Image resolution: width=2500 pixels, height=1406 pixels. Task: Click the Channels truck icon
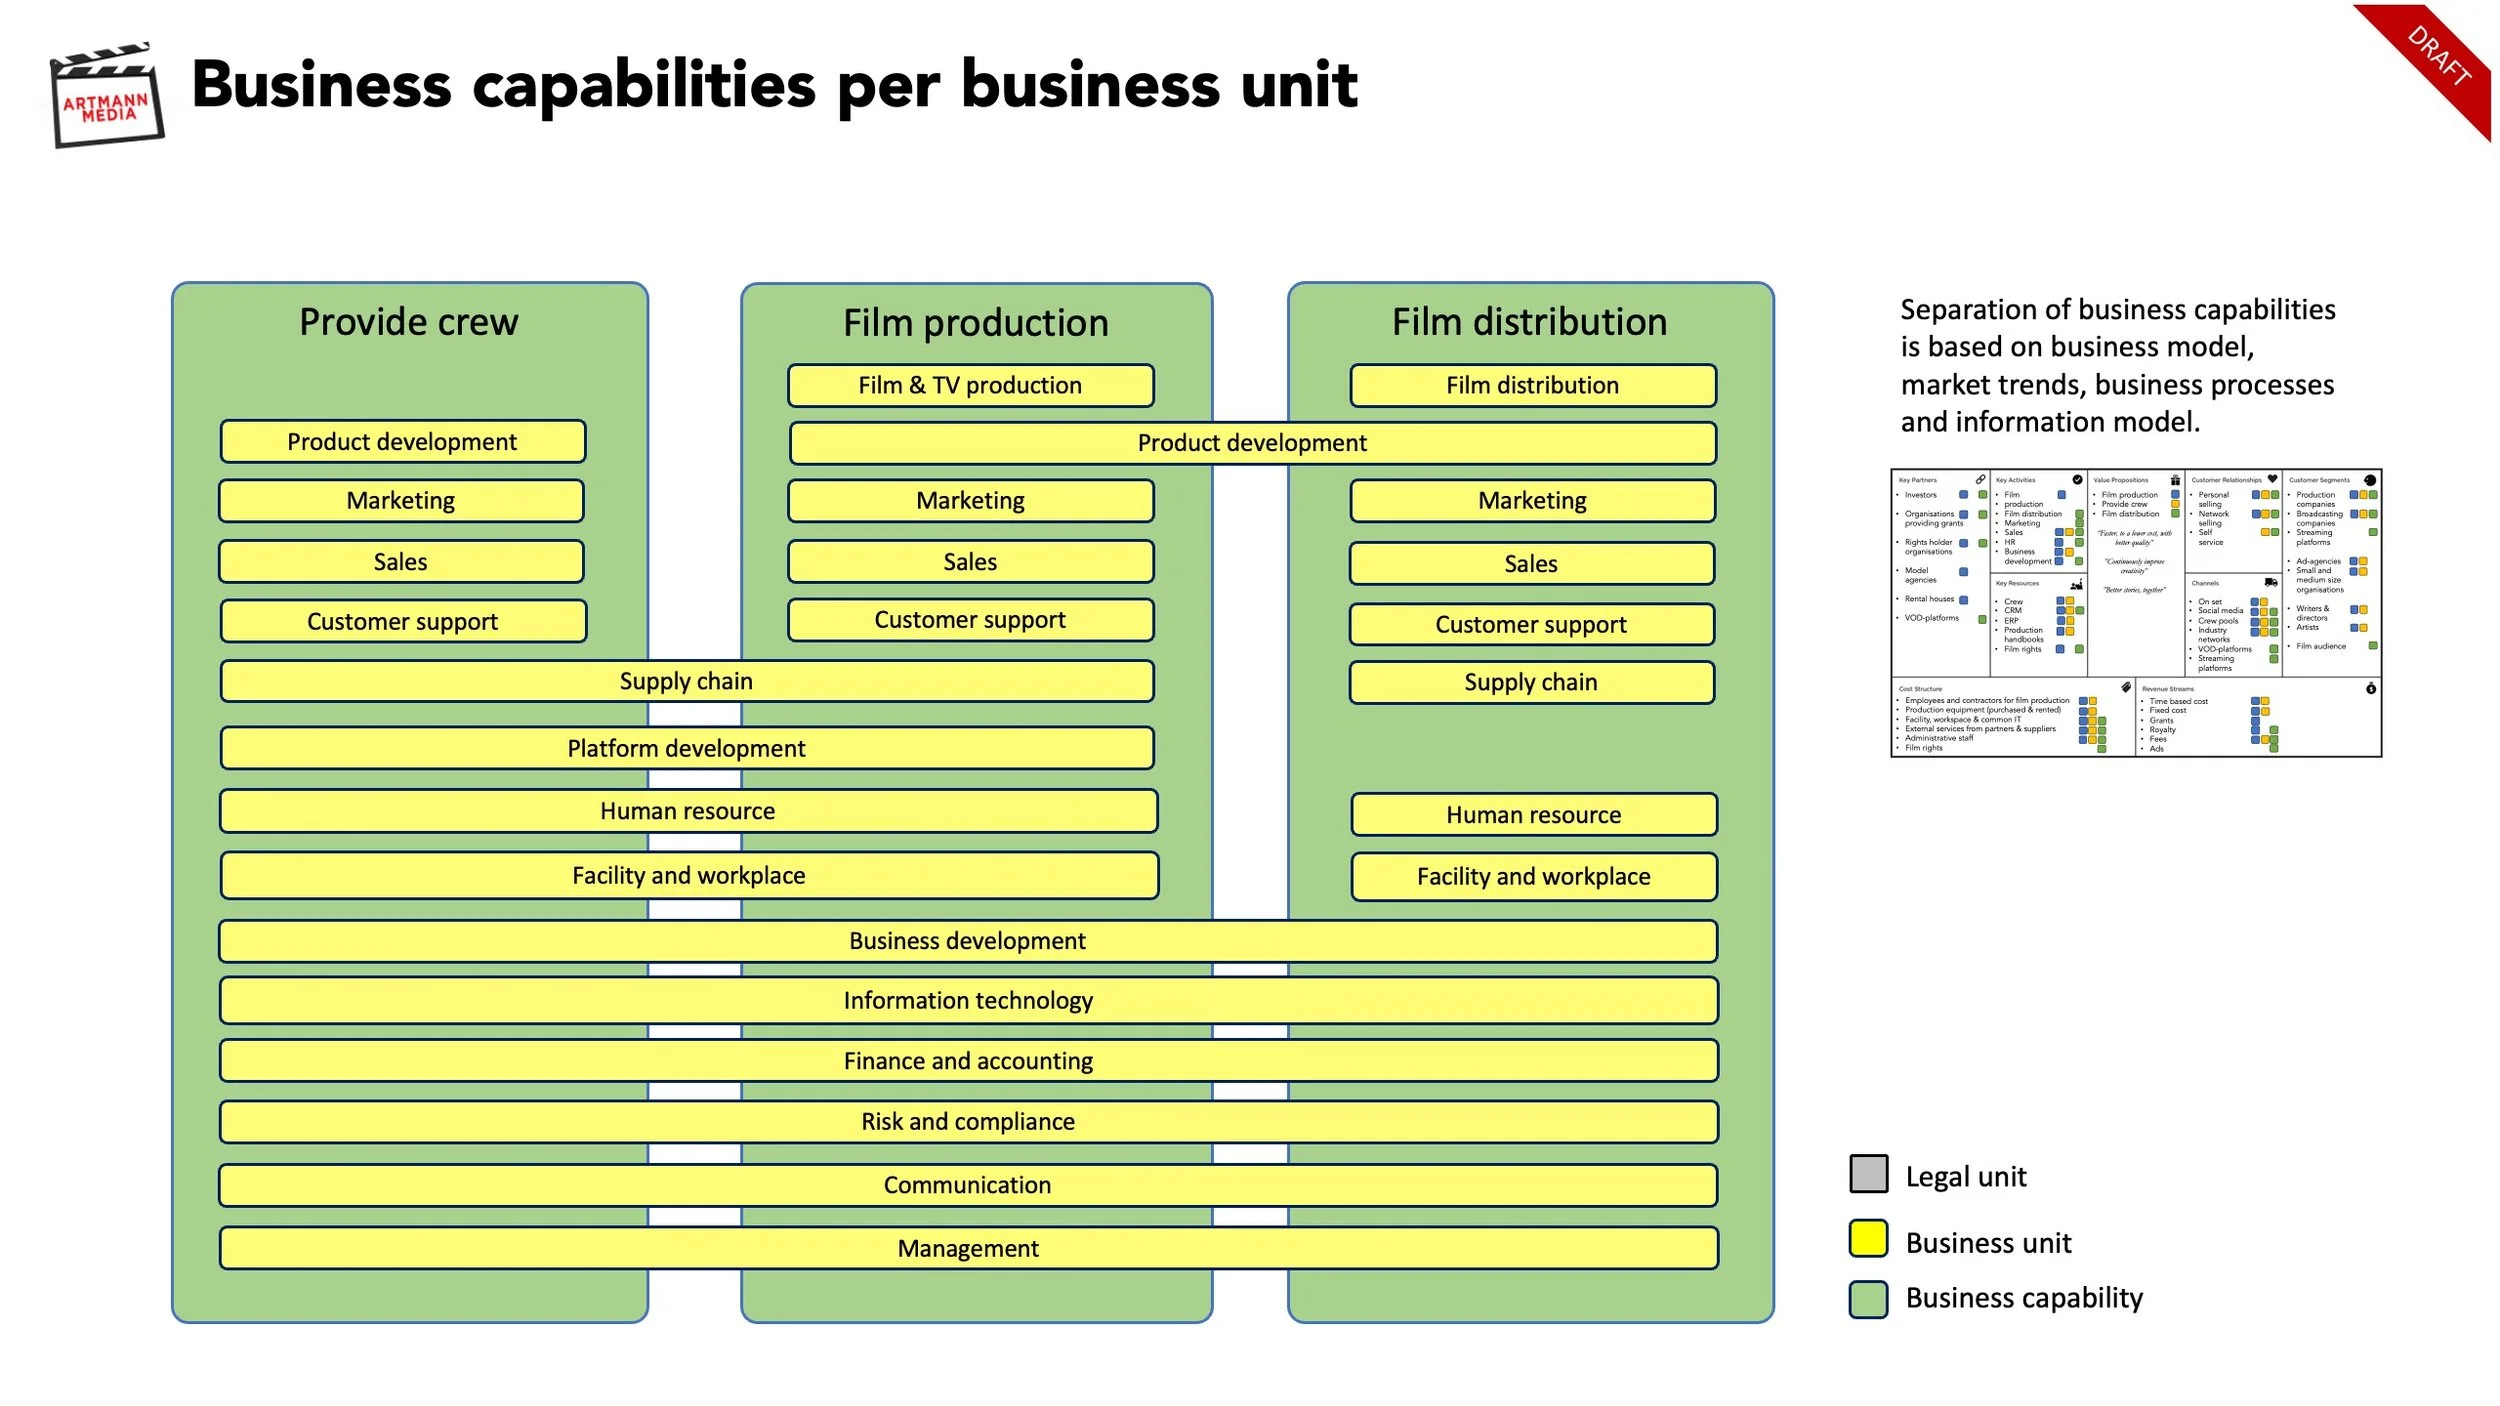point(2271,582)
